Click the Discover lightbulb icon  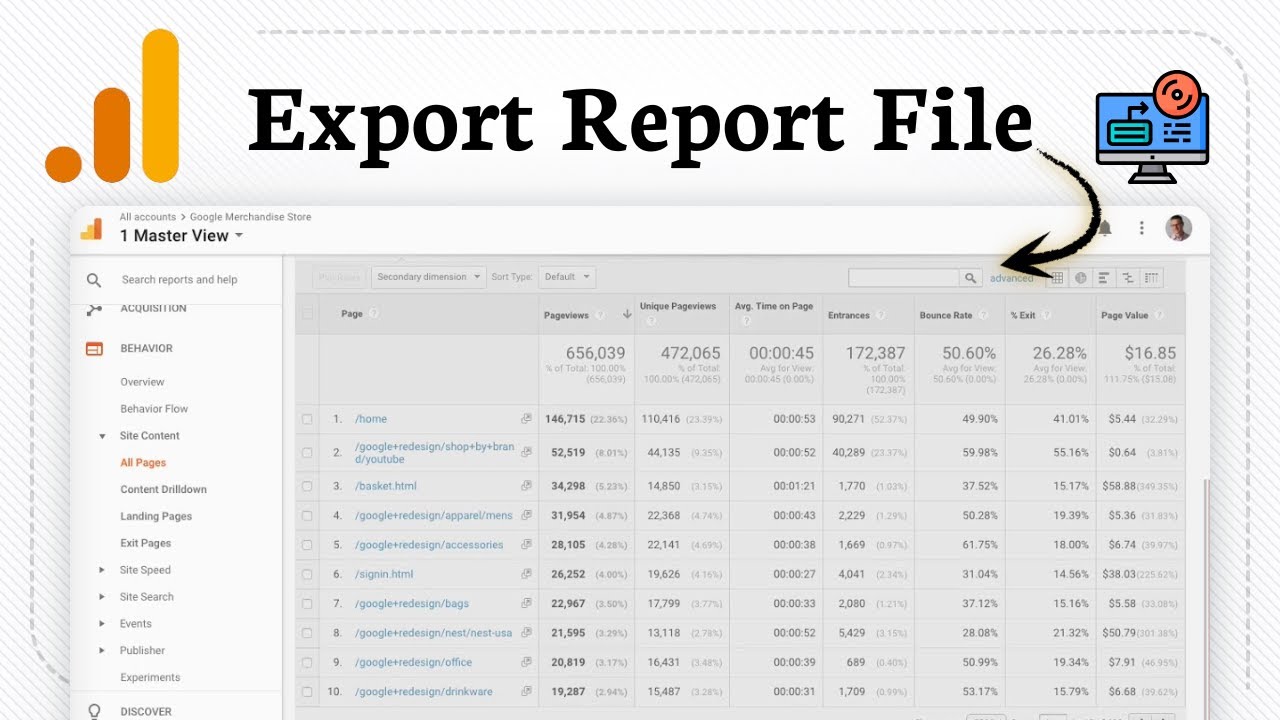95,711
